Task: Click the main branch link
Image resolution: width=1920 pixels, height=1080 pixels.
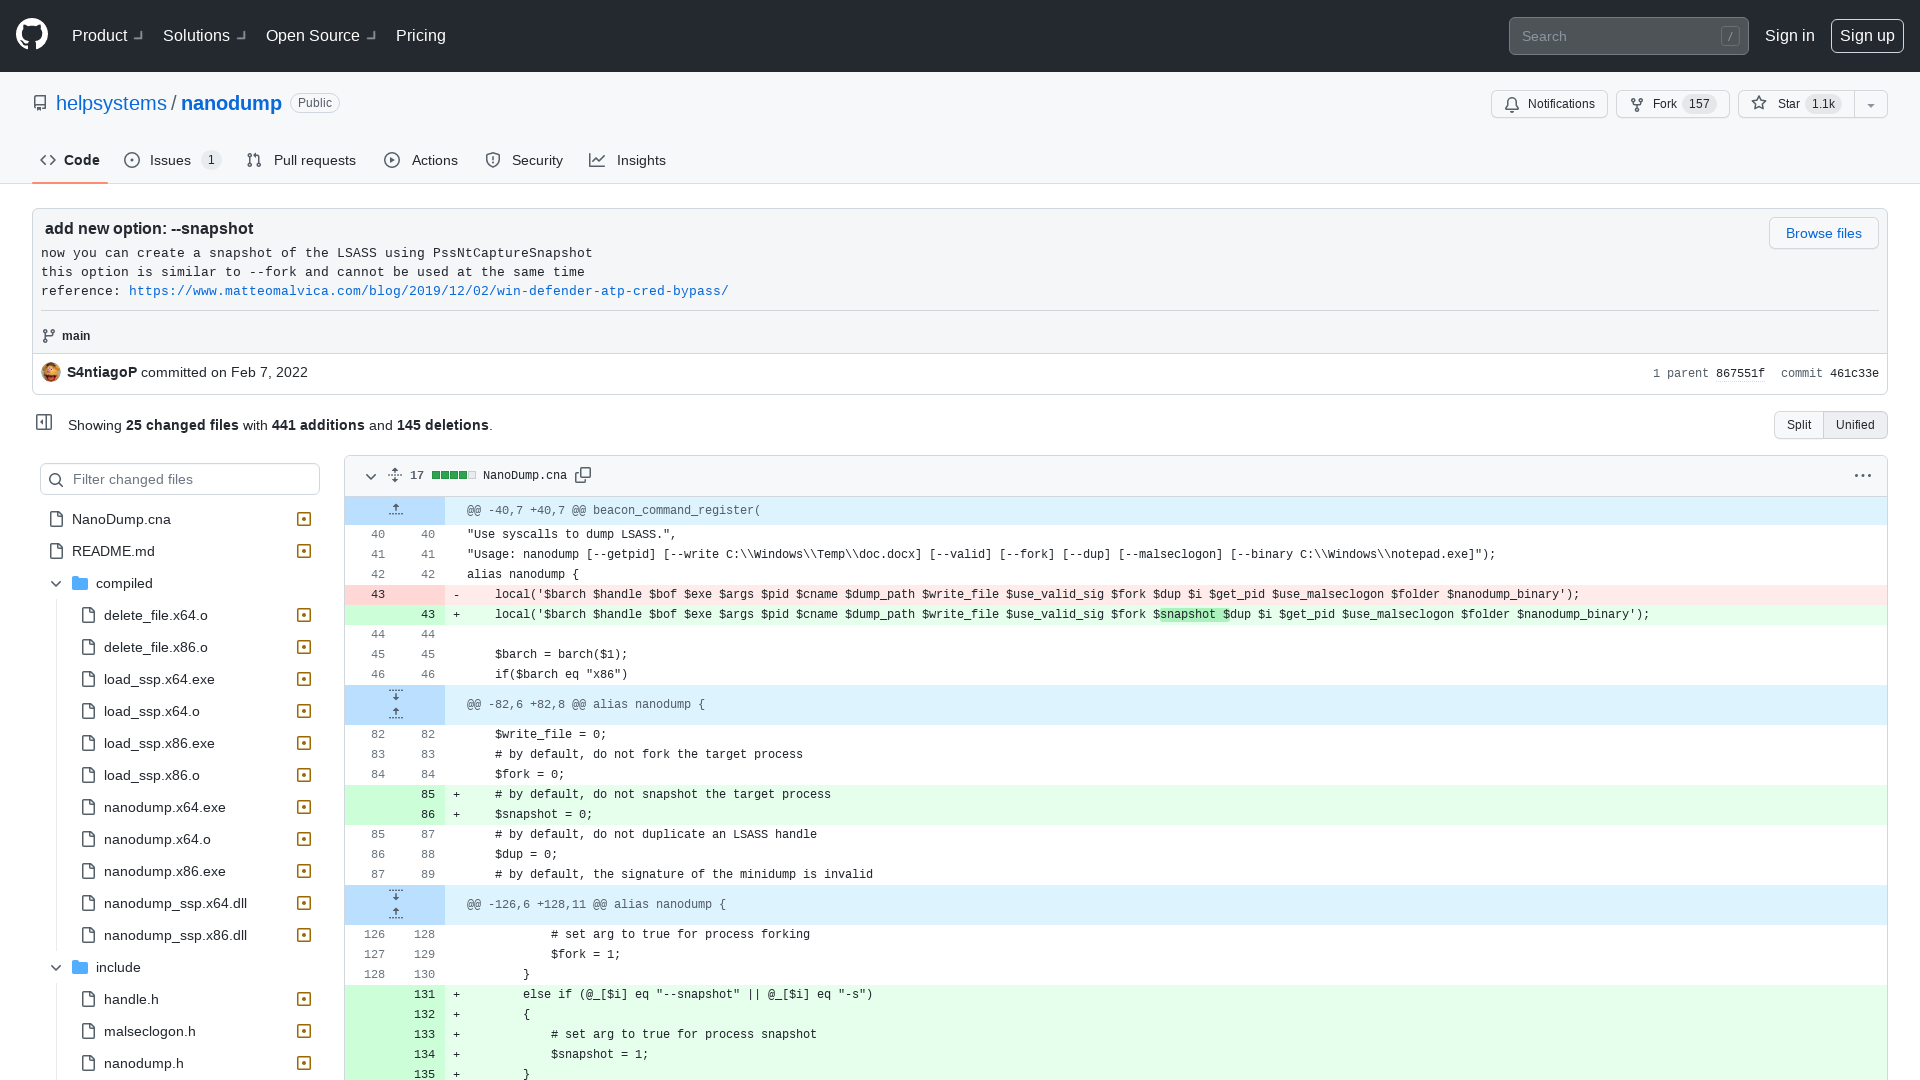Action: coord(76,336)
